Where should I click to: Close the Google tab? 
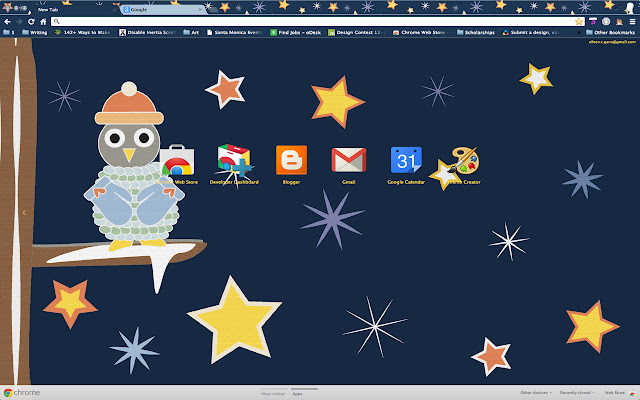(200, 9)
